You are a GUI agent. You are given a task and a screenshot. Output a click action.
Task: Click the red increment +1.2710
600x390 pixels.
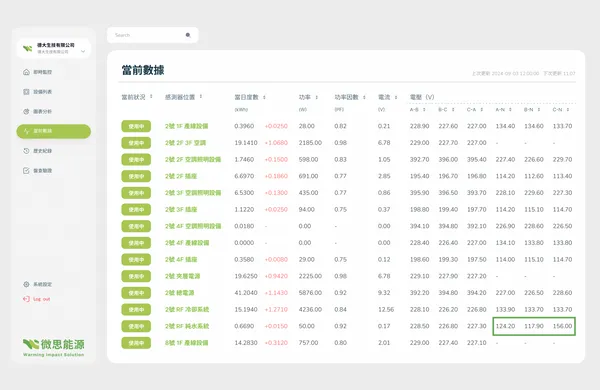(276, 310)
